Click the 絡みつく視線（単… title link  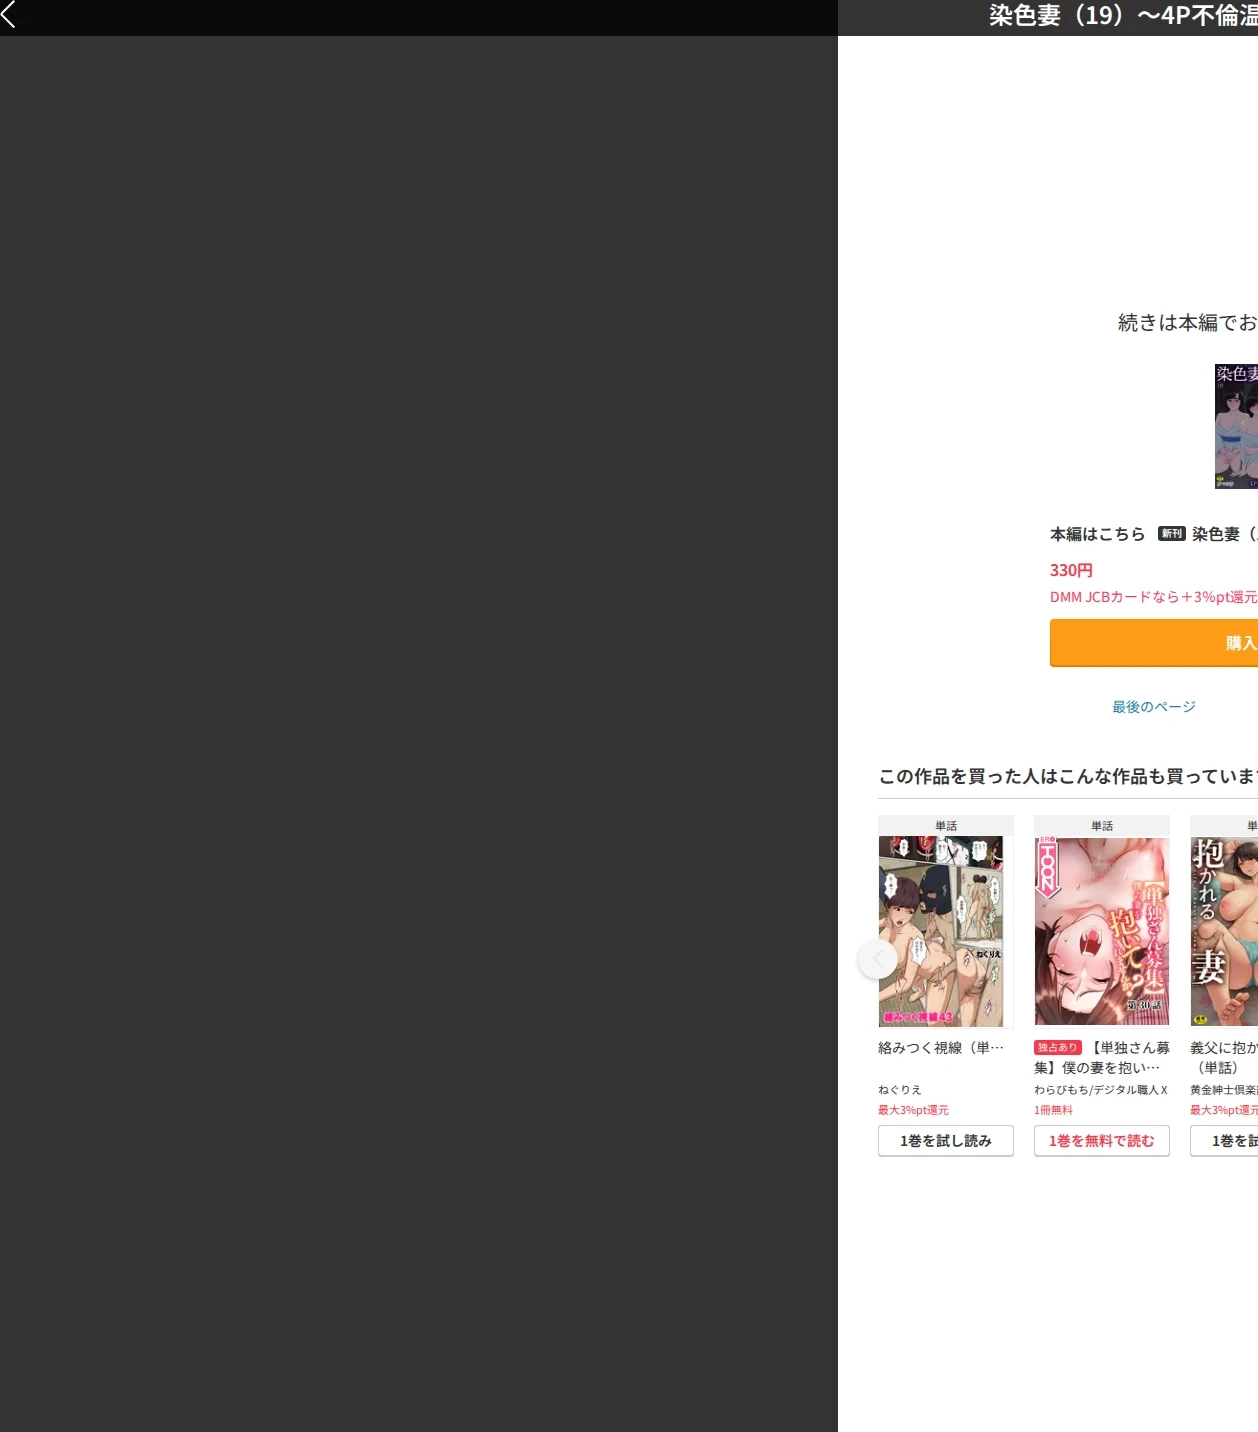[941, 1048]
